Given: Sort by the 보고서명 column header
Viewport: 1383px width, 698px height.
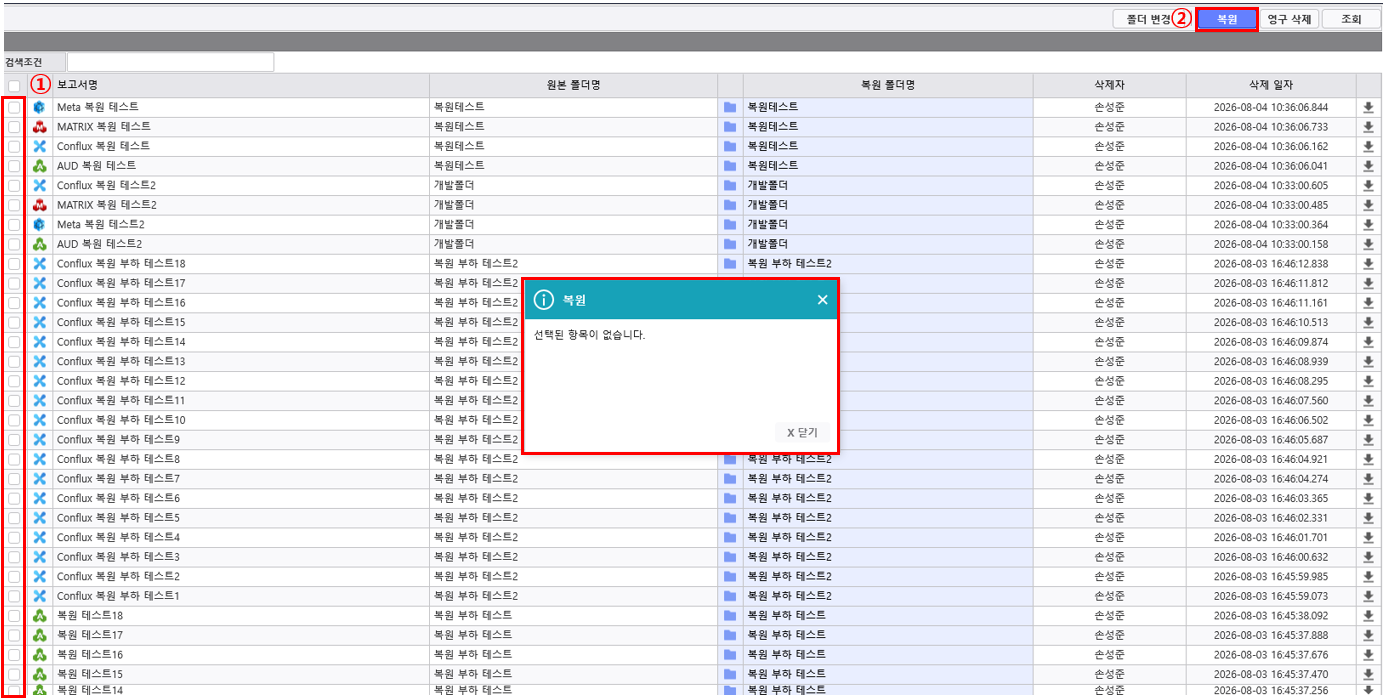Looking at the screenshot, I should (x=241, y=85).
